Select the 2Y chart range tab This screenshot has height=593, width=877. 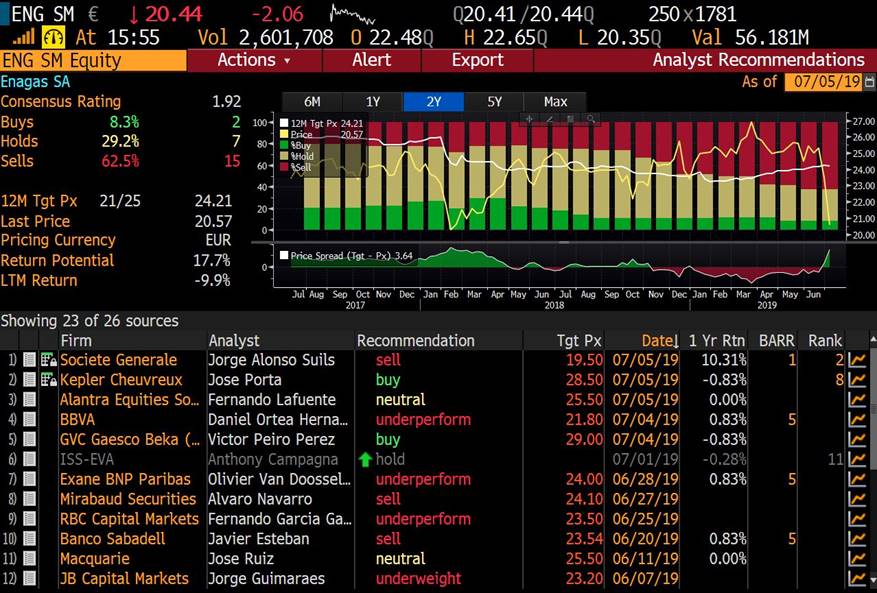click(433, 102)
